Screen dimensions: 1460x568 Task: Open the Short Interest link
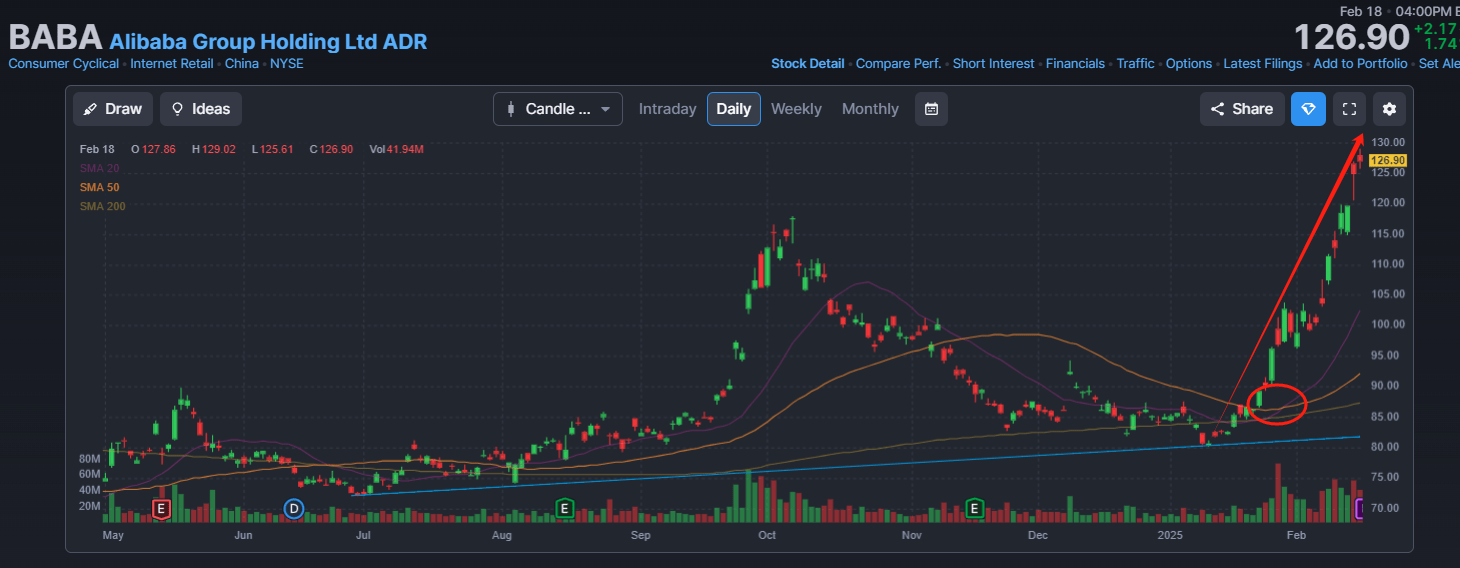click(993, 63)
